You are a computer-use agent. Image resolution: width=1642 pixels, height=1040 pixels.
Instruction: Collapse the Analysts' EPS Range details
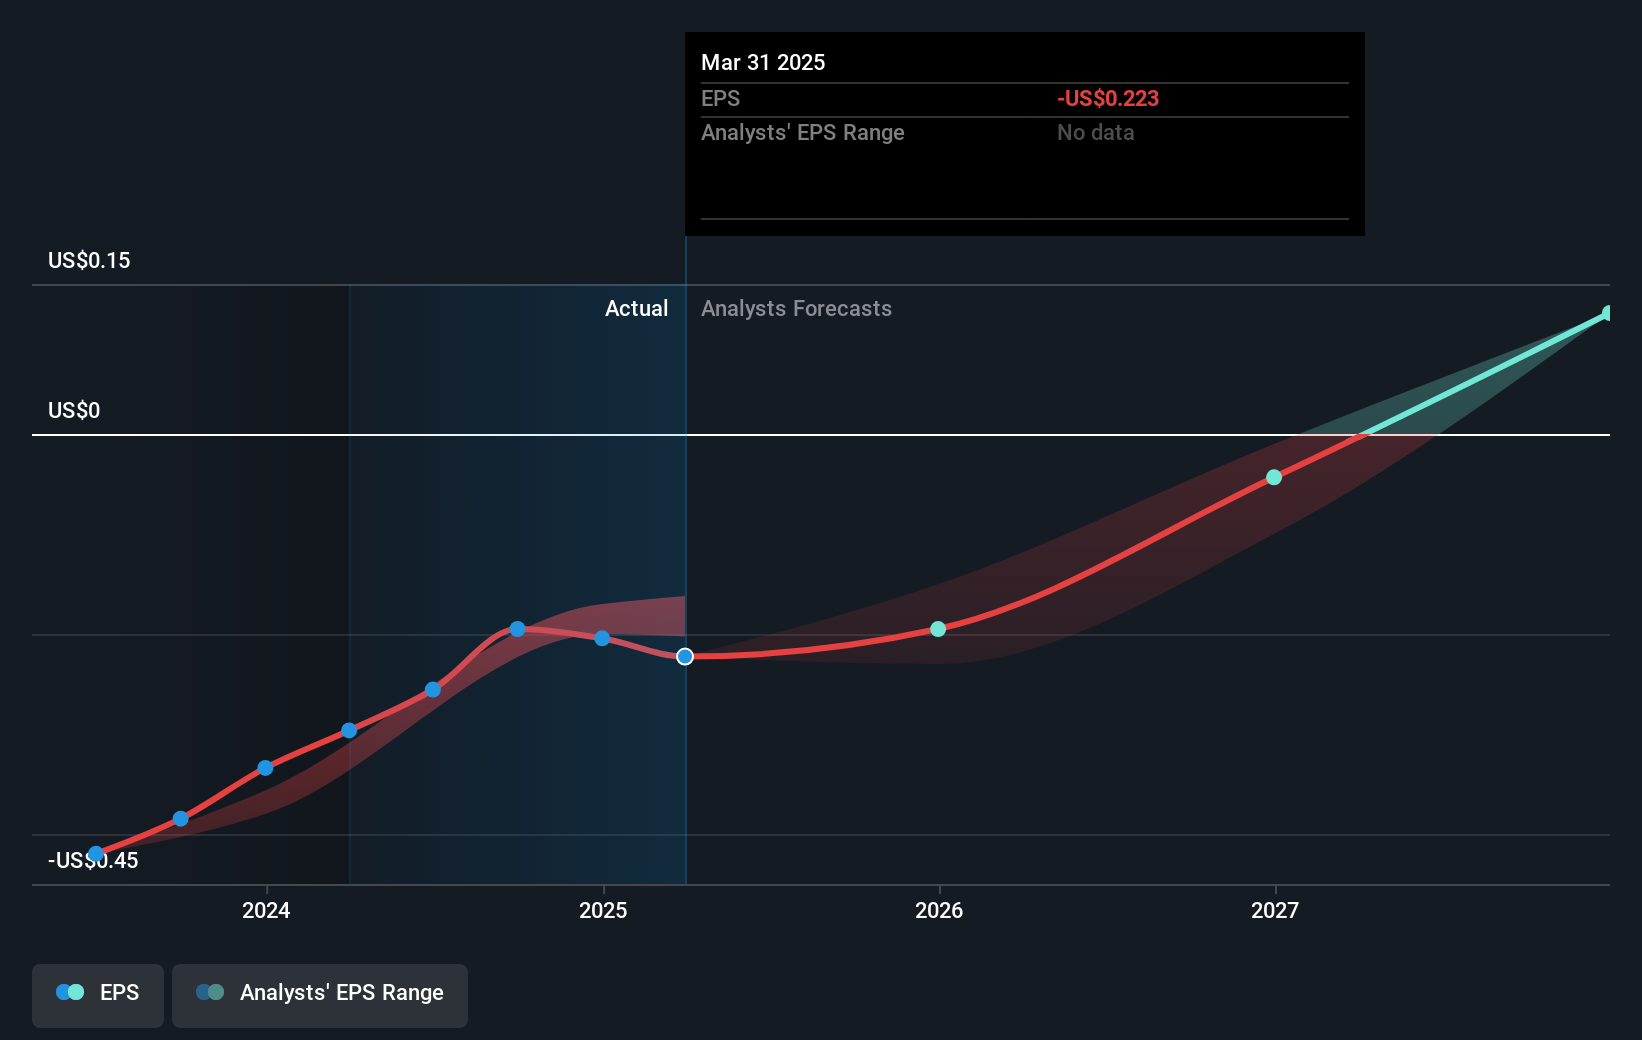tap(803, 132)
